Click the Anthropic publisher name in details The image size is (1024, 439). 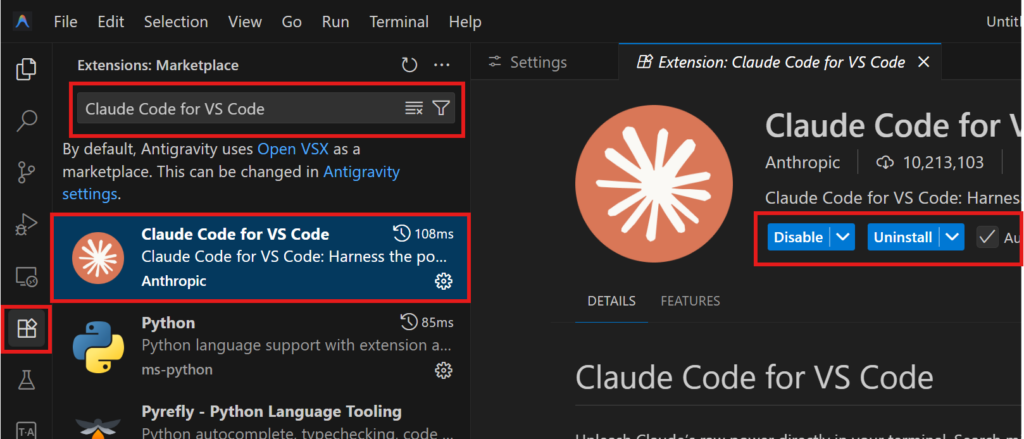point(802,163)
